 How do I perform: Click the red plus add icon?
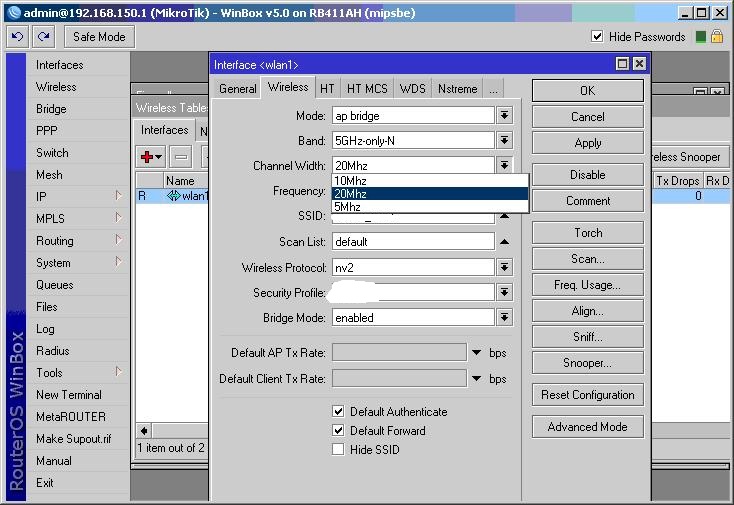pos(151,157)
